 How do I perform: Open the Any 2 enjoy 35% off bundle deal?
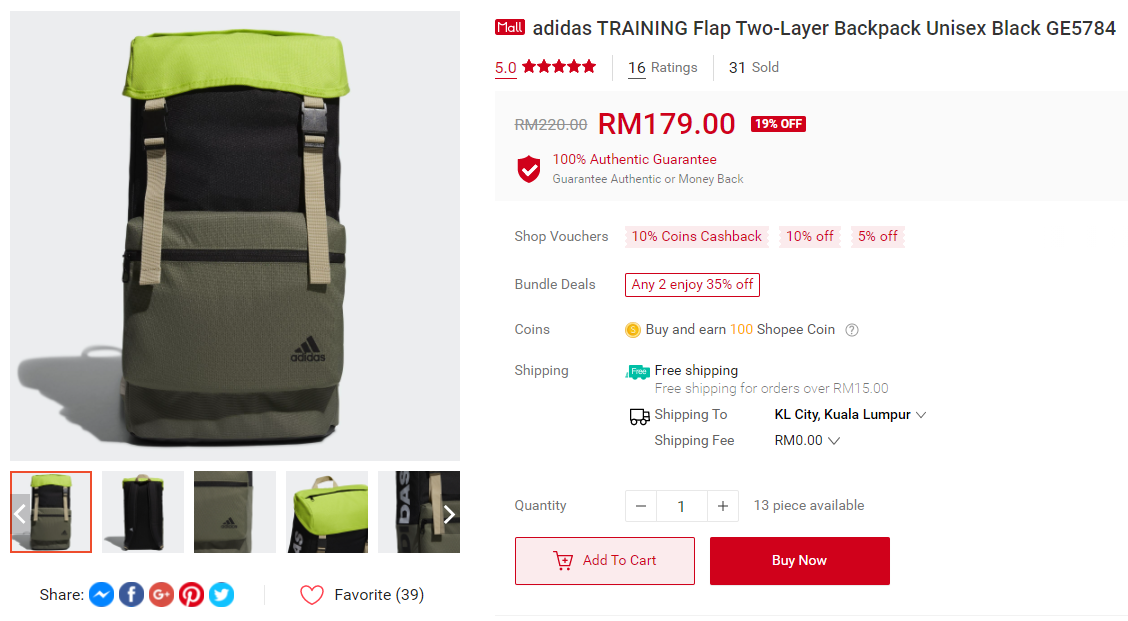[x=692, y=284]
